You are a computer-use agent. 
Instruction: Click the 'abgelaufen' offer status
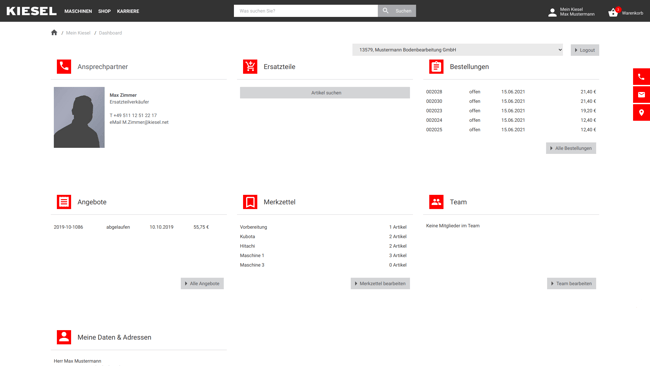pyautogui.click(x=118, y=227)
